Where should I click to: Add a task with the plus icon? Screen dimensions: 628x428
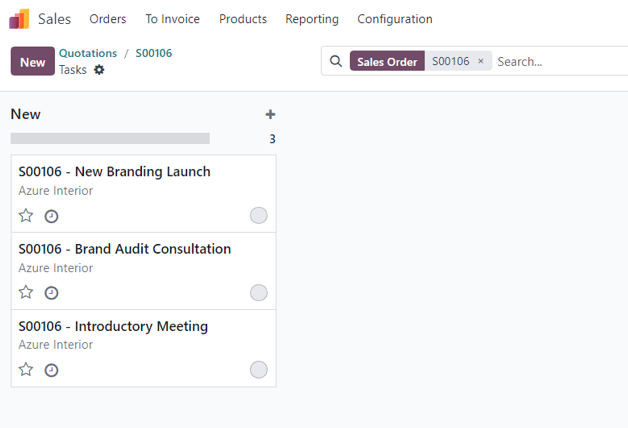click(270, 114)
